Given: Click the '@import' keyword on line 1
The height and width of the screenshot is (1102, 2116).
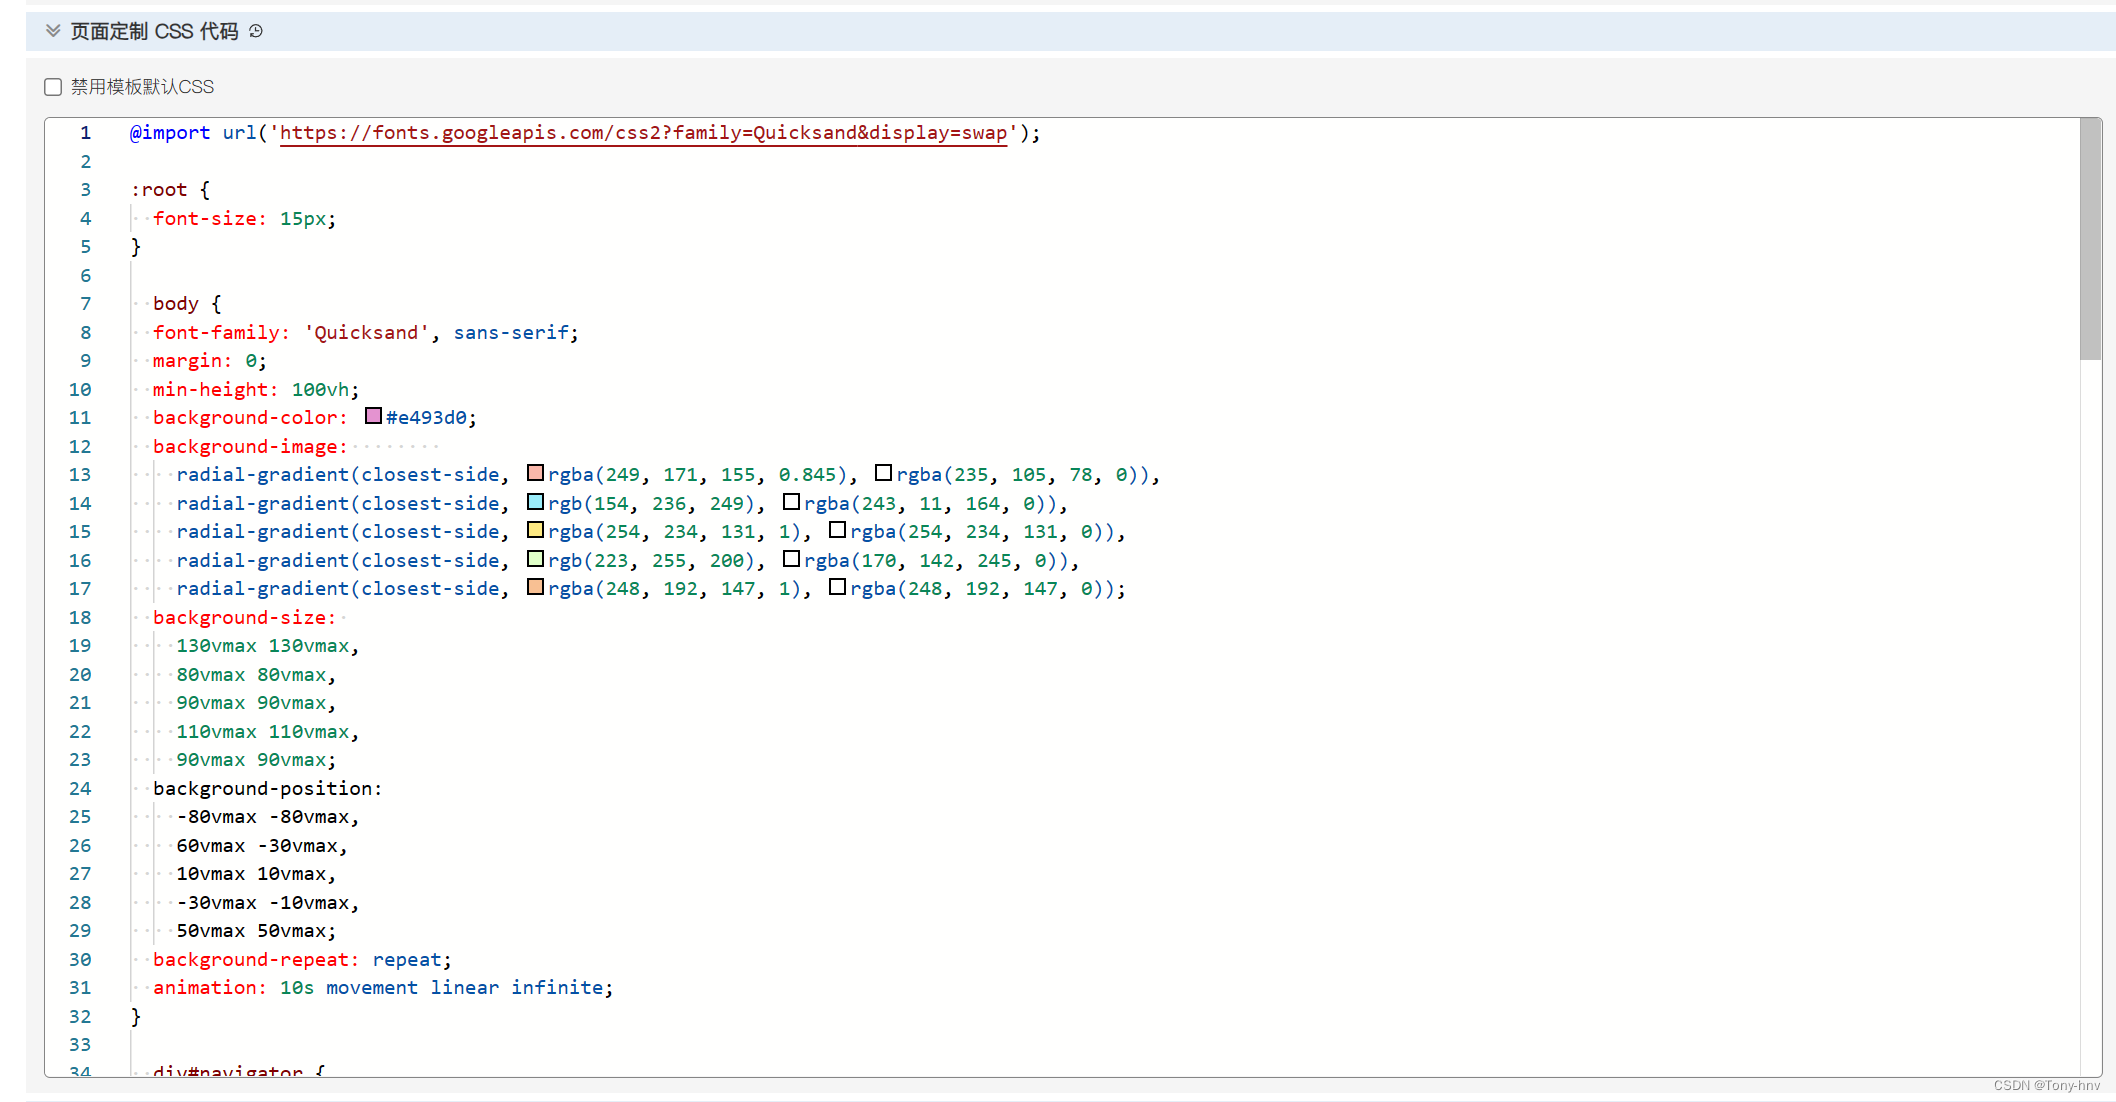Looking at the screenshot, I should pos(170,133).
